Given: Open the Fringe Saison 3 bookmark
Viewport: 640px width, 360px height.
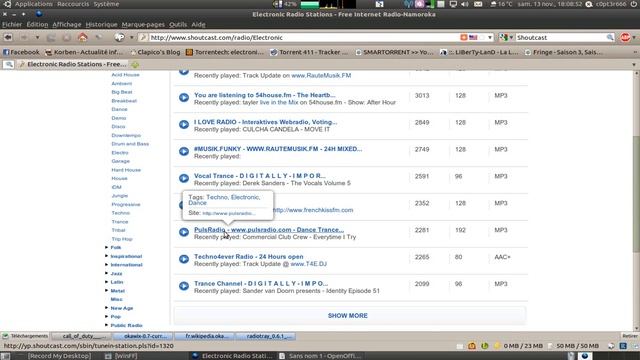Looking at the screenshot, I should click(563, 52).
